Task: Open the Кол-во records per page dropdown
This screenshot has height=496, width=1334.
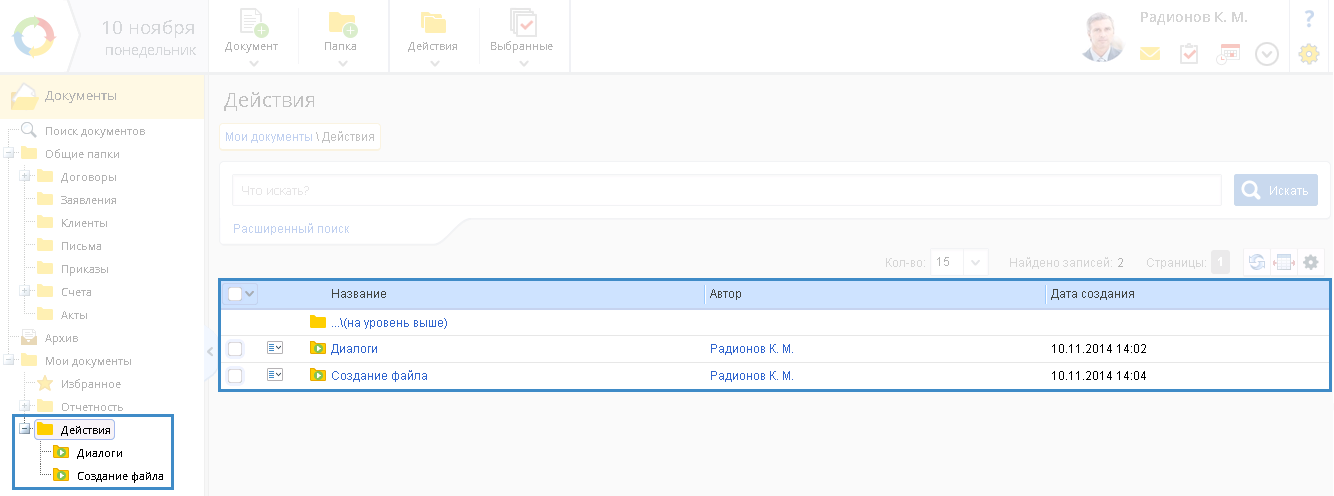Action: (x=975, y=262)
